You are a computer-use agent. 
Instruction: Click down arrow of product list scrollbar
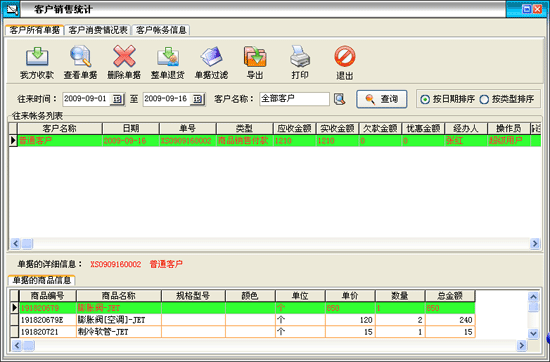click(x=533, y=334)
